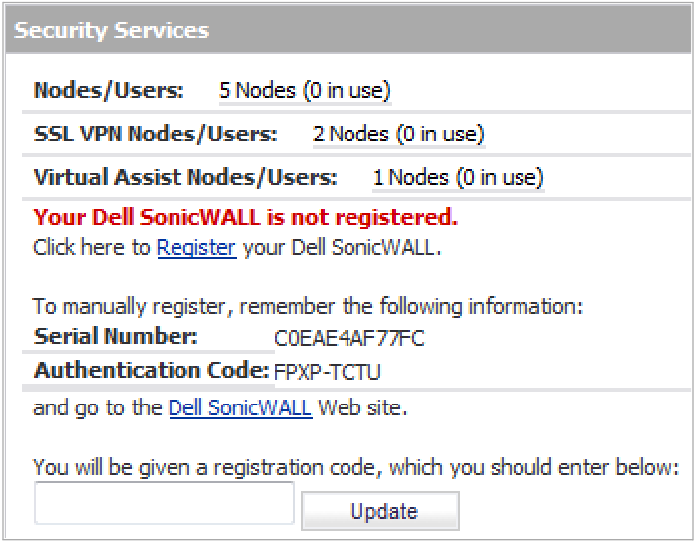Open the Dell SonicWALL Web site link
Viewport: 695px width, 542px height.
tap(240, 408)
